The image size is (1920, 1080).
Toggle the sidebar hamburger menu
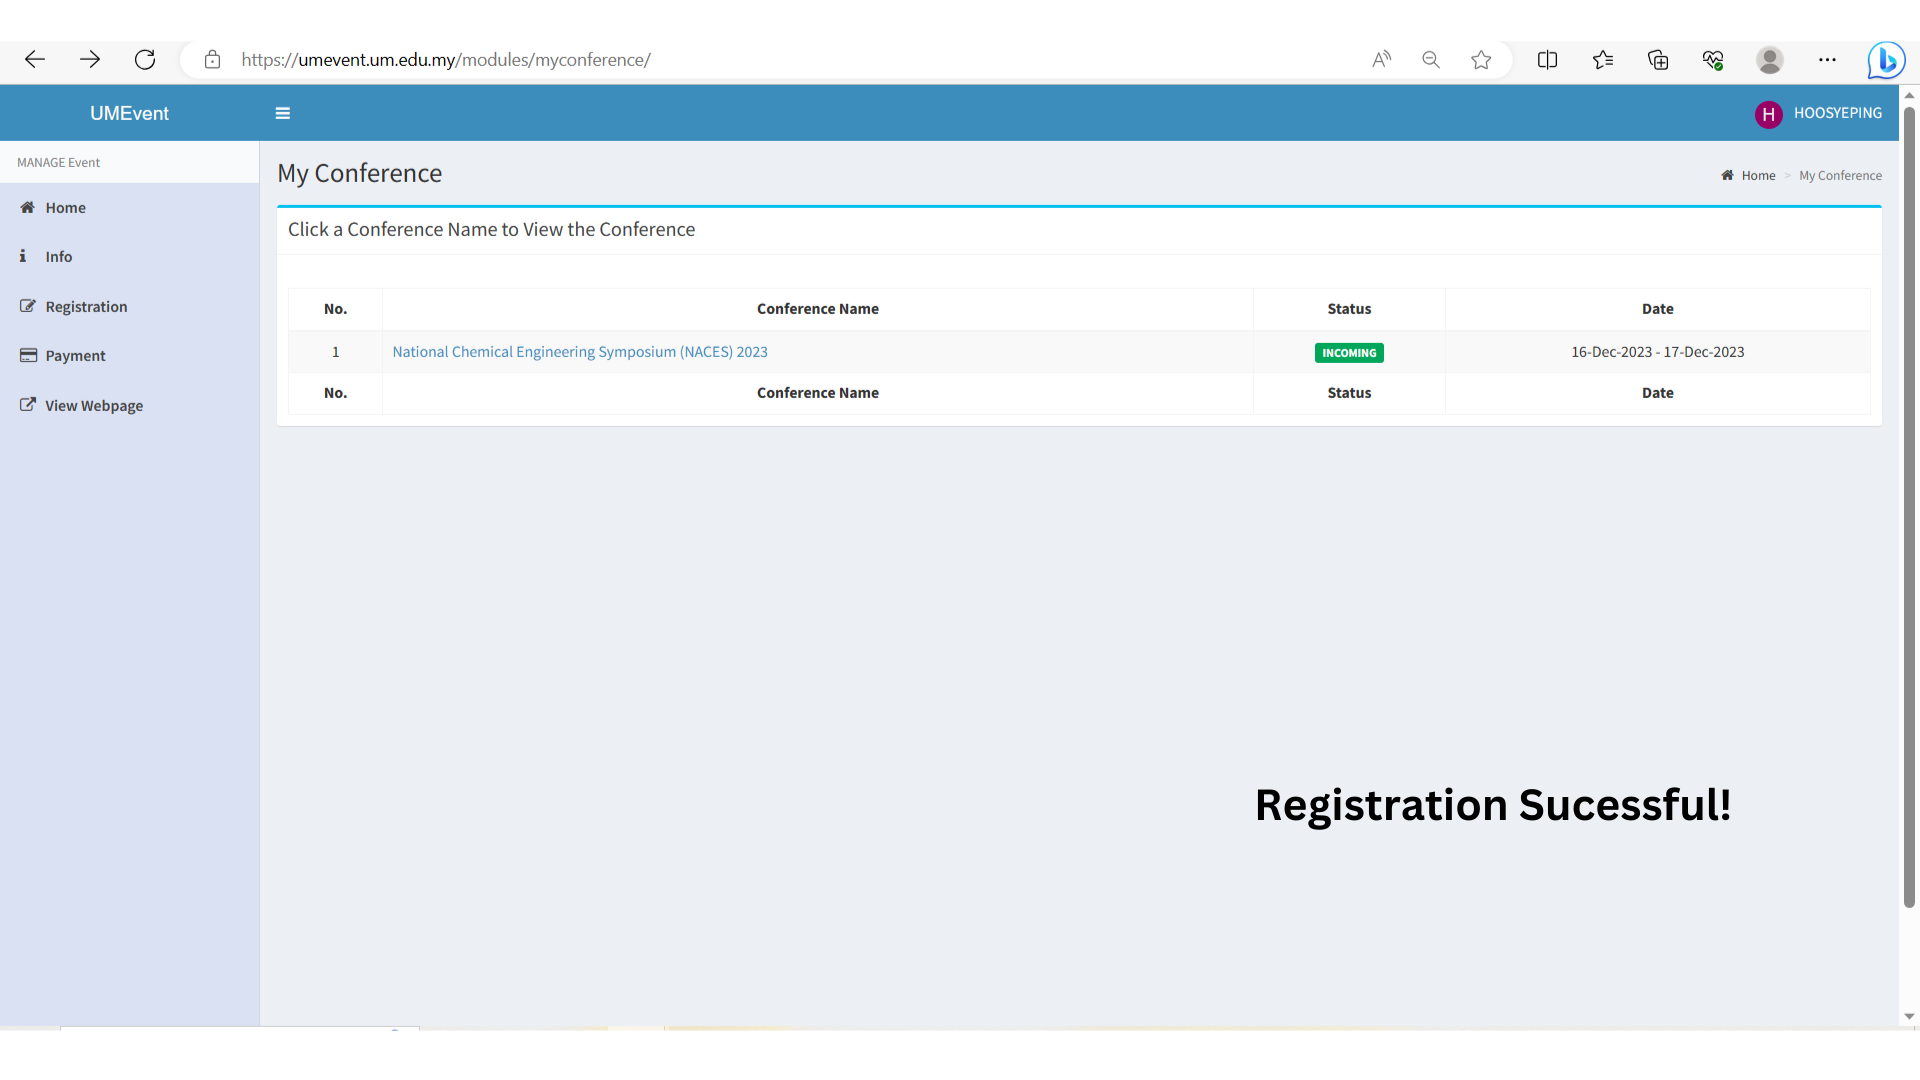pyautogui.click(x=283, y=114)
